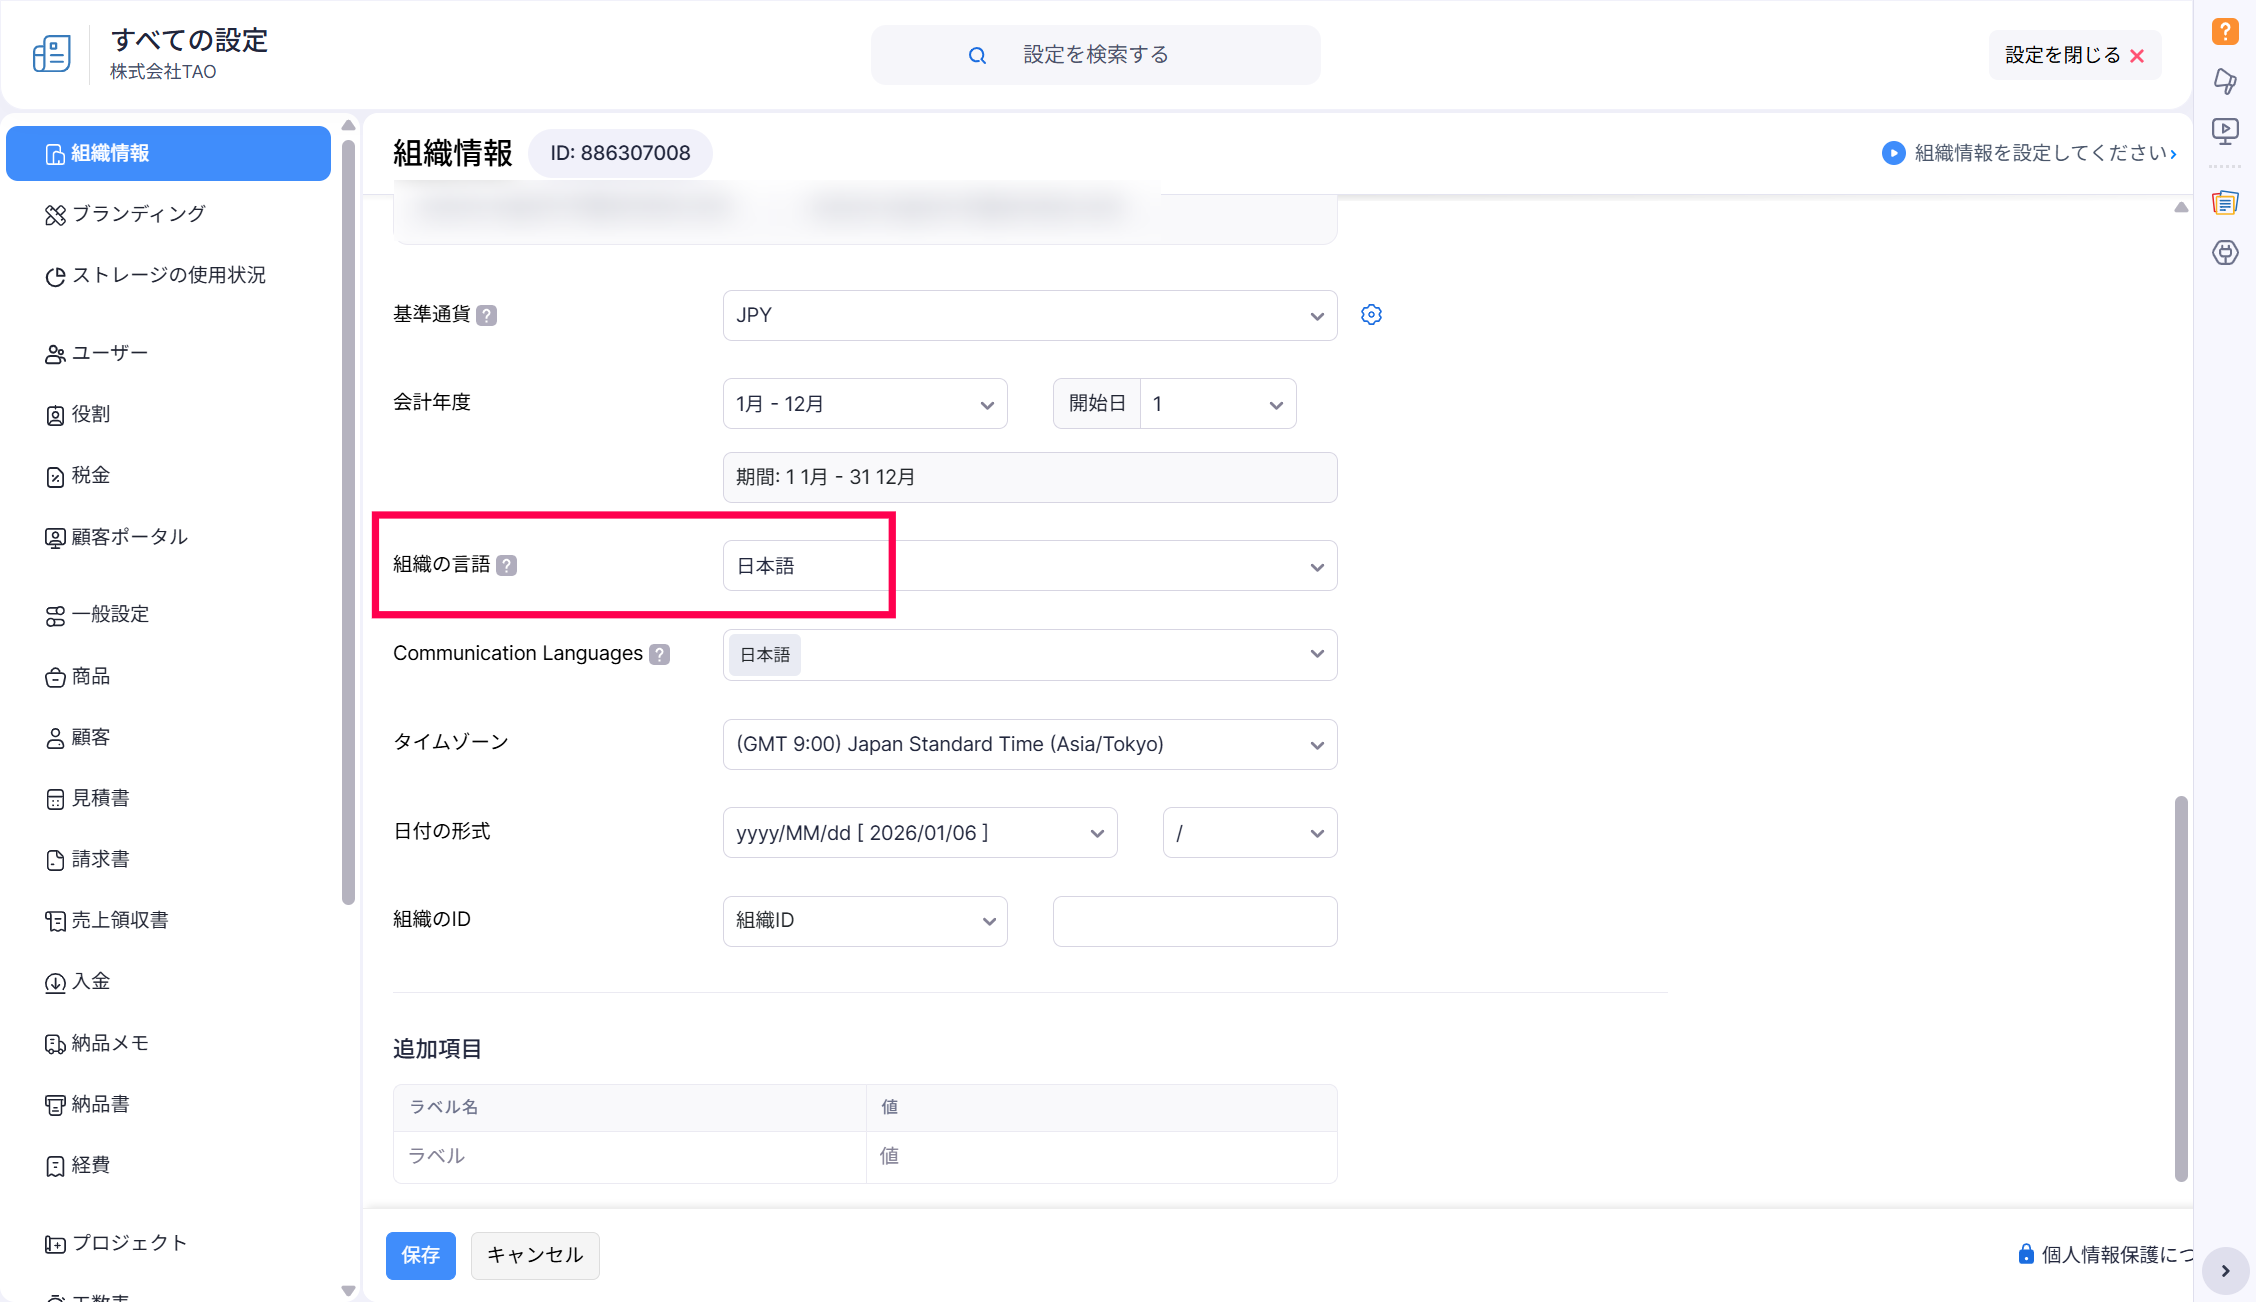Open the 会計年度 1月 - 12月 dropdown

click(864, 404)
